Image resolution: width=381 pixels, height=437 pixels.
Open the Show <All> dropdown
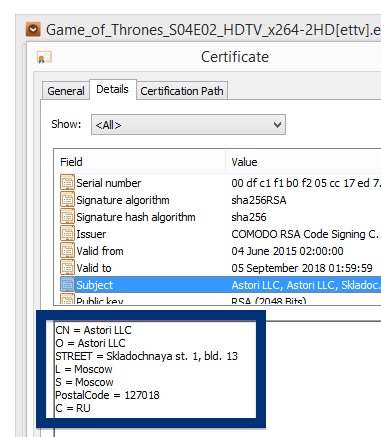188,125
